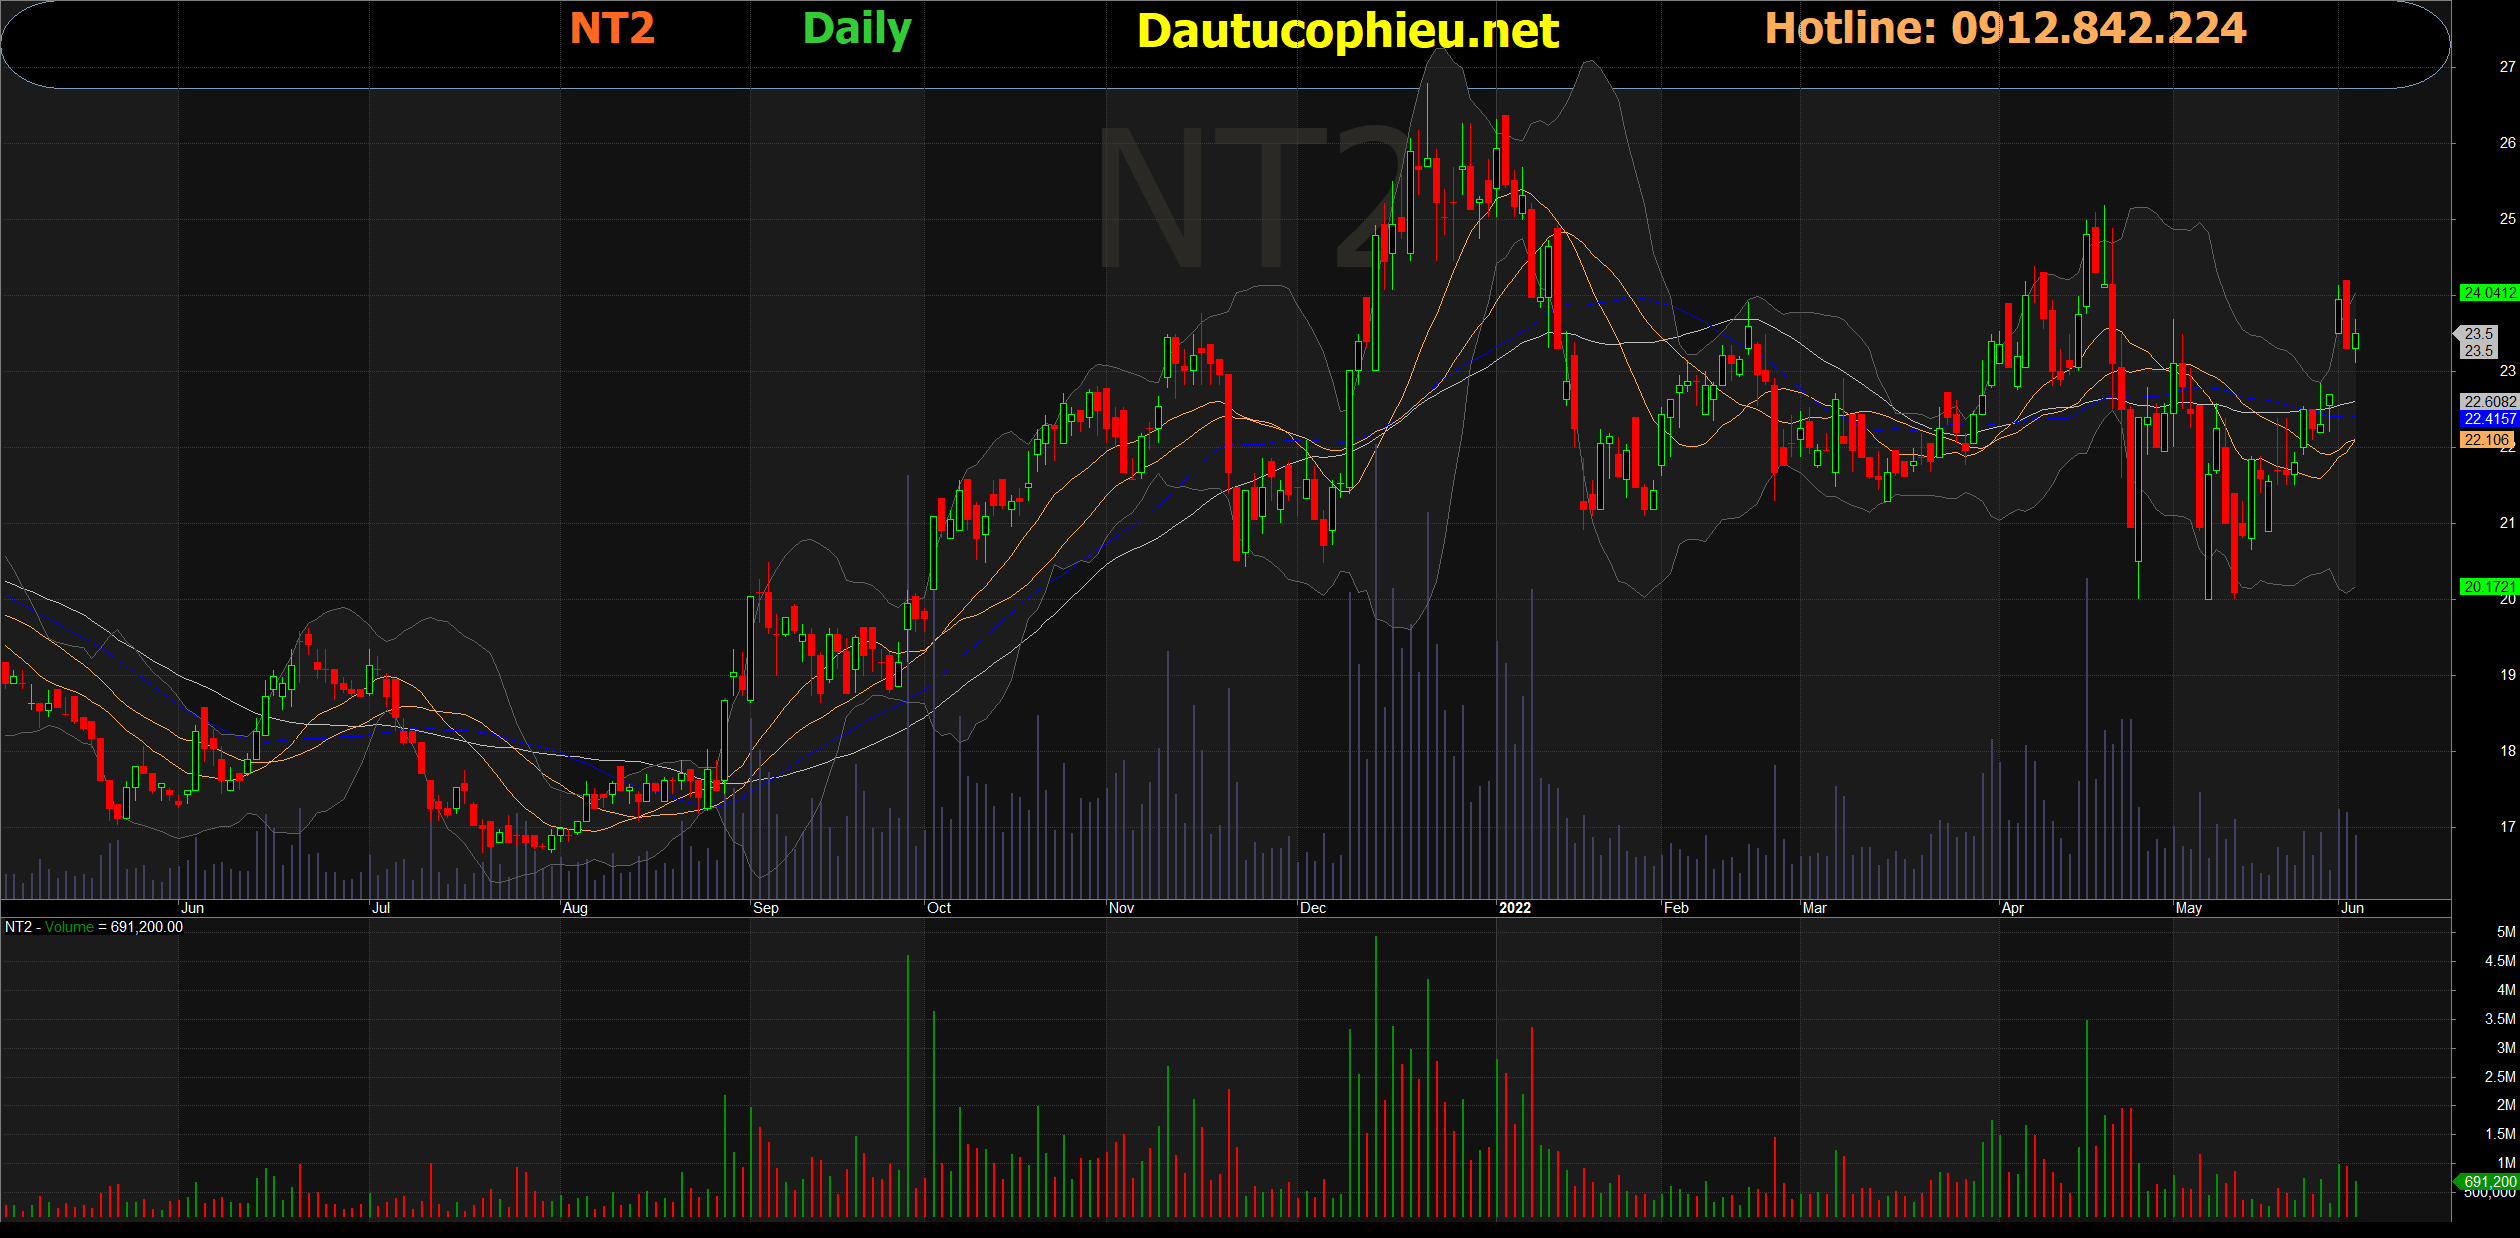The image size is (2520, 1238).
Task: Click the NT2 Volume legend label
Action: pos(94,927)
